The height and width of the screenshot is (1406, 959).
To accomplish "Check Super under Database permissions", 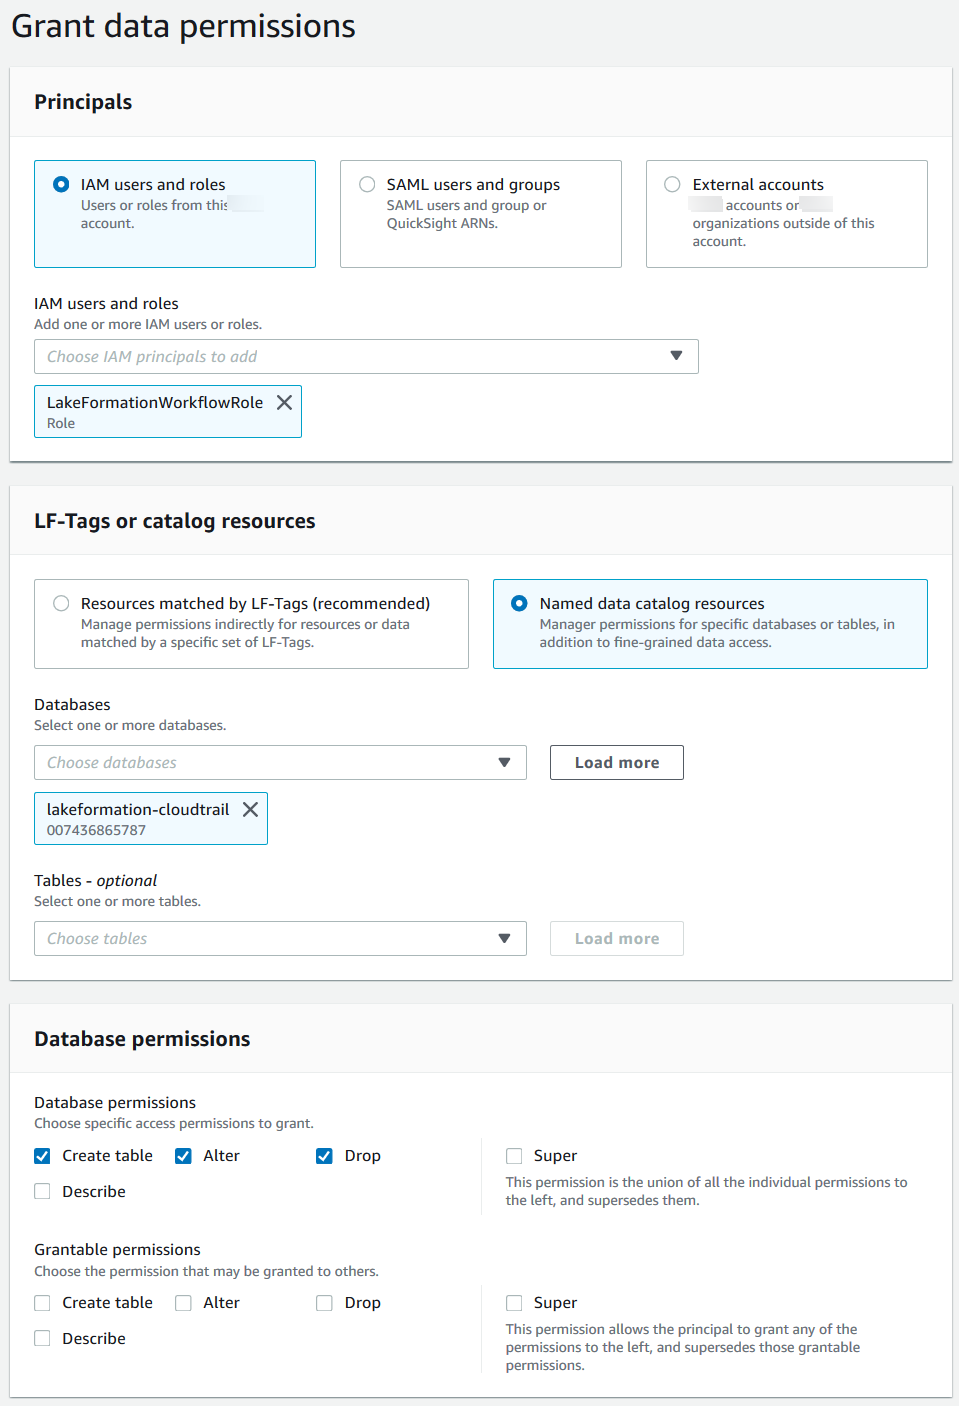I will pos(514,1156).
